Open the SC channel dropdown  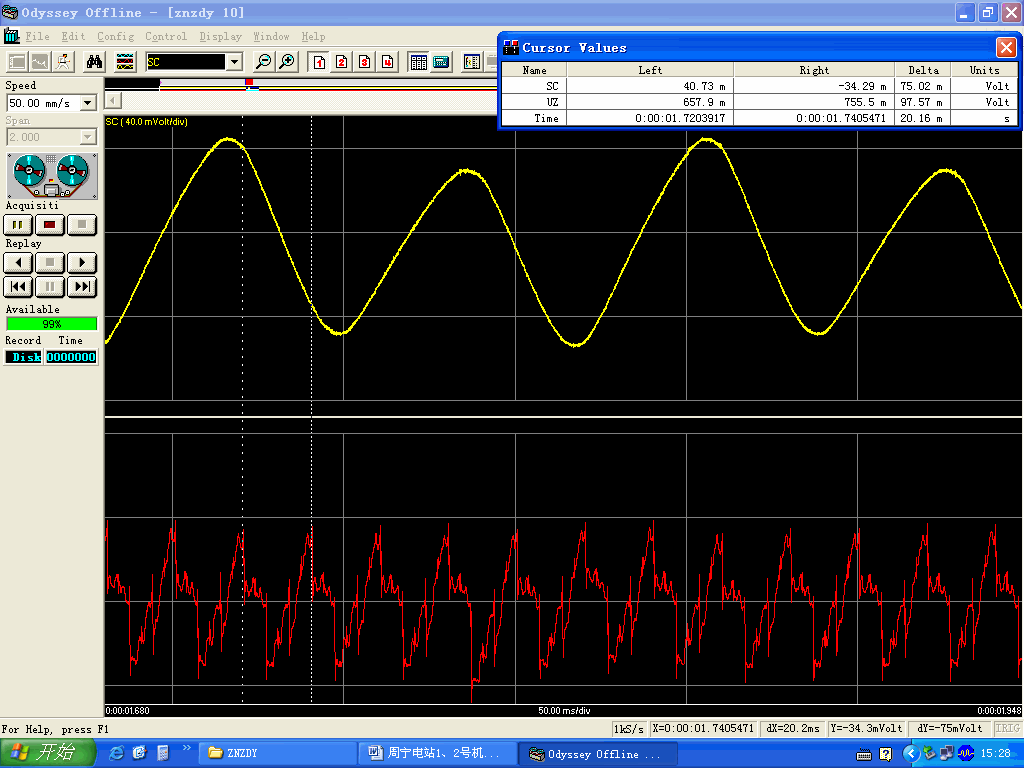click(235, 62)
